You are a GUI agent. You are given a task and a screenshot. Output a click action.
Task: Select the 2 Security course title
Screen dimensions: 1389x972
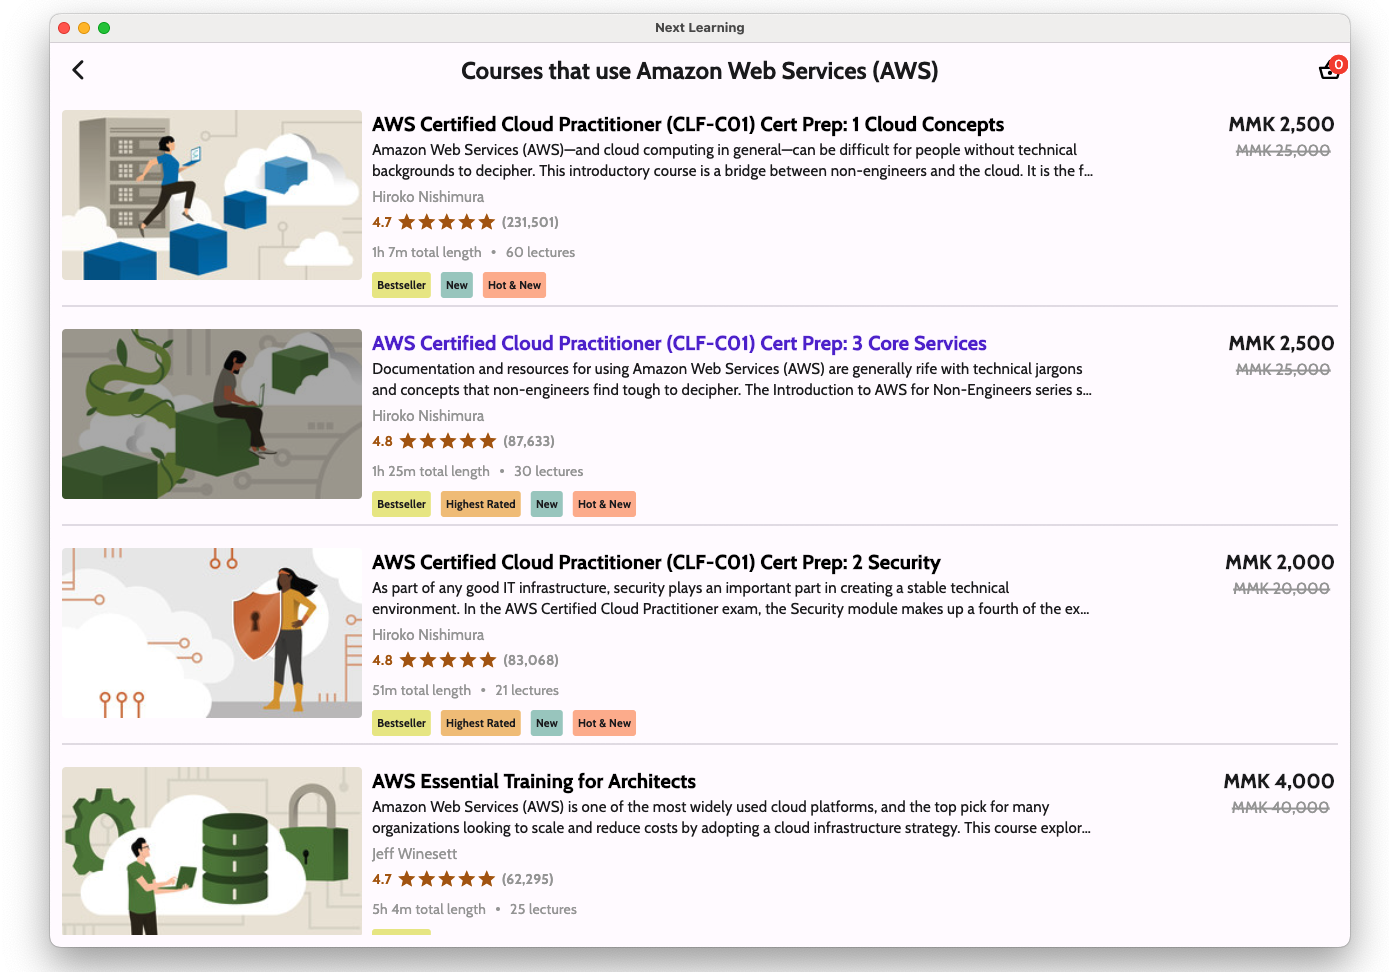(x=656, y=562)
